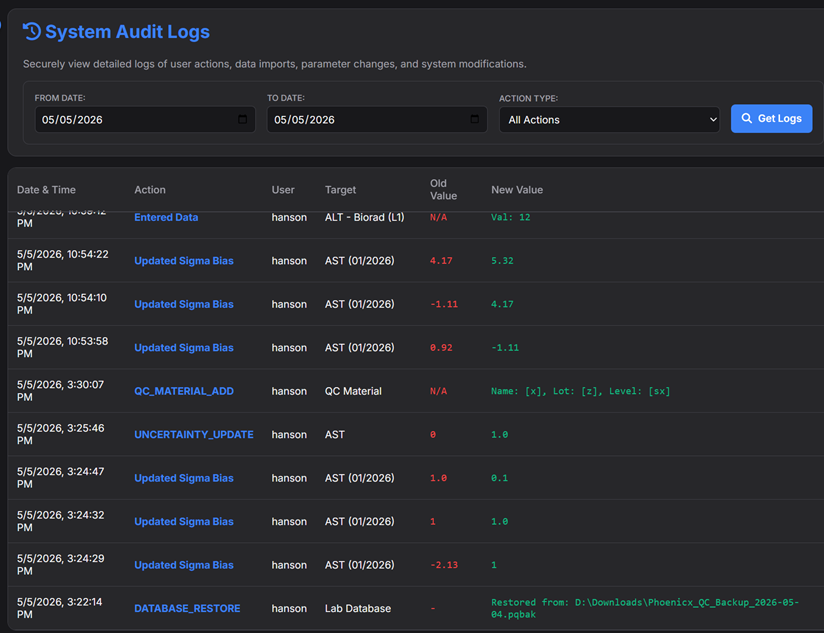The height and width of the screenshot is (633, 824).
Task: Focus the From Date input field
Action: [145, 120]
